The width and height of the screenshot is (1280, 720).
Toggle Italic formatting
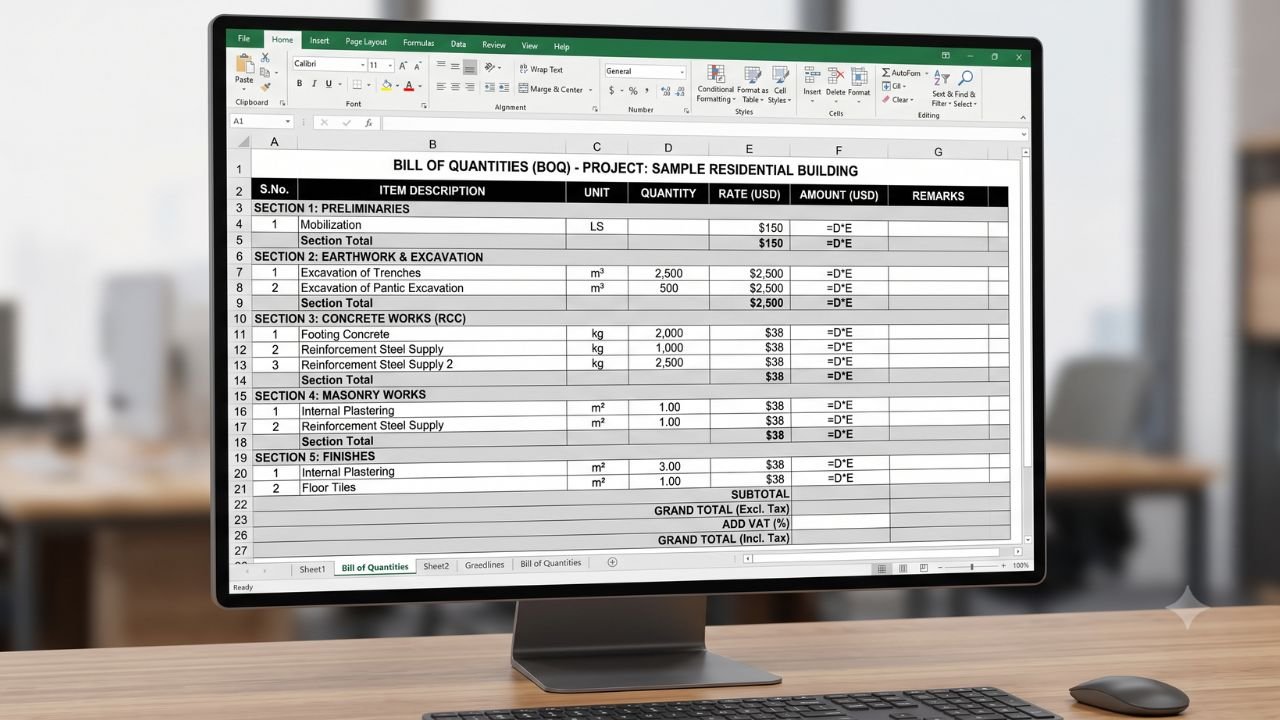point(314,84)
